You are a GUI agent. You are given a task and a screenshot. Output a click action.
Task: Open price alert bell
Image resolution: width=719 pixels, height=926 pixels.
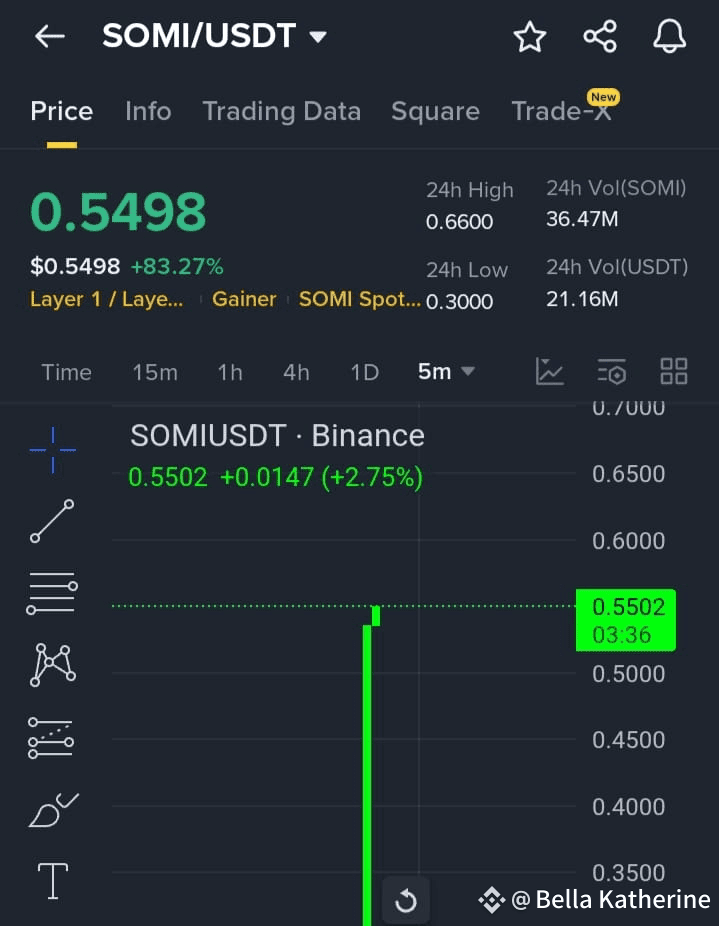[x=669, y=37]
